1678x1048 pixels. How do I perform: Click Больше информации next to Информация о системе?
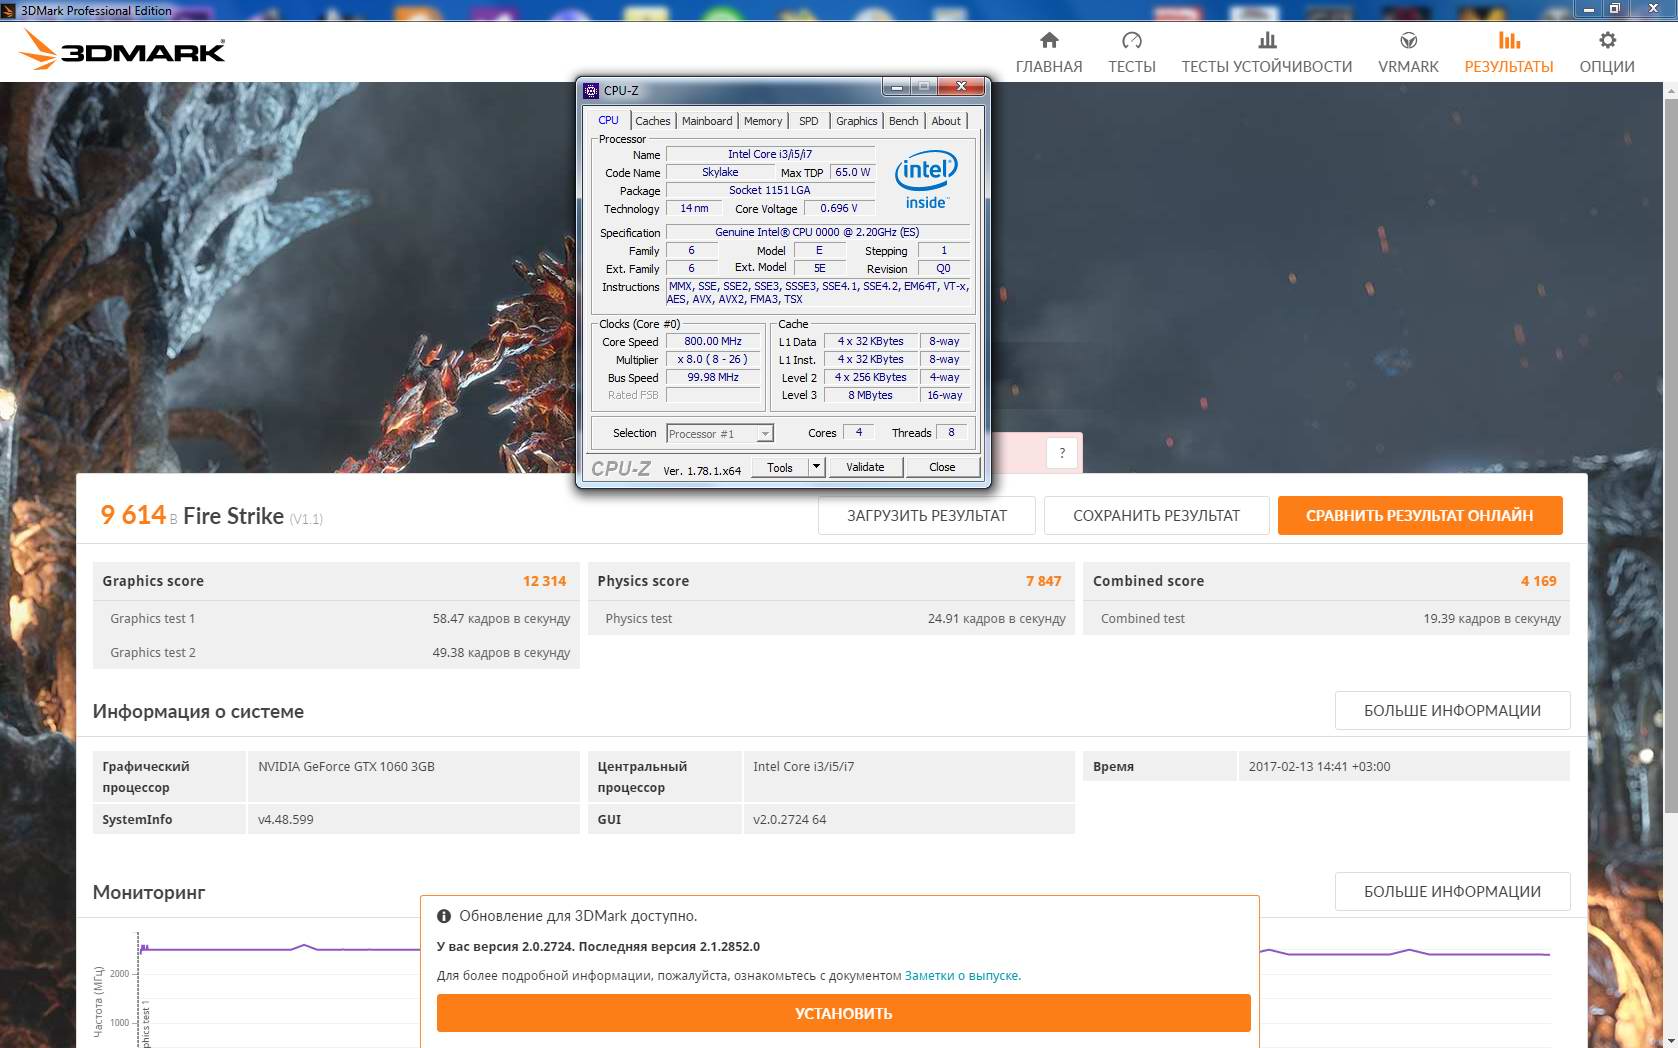(1452, 711)
